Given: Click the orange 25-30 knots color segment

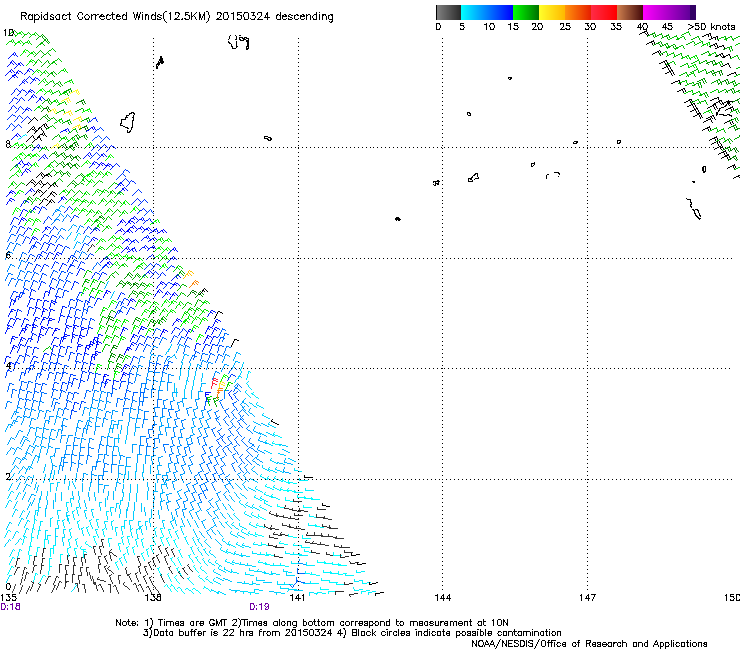Looking at the screenshot, I should (578, 12).
